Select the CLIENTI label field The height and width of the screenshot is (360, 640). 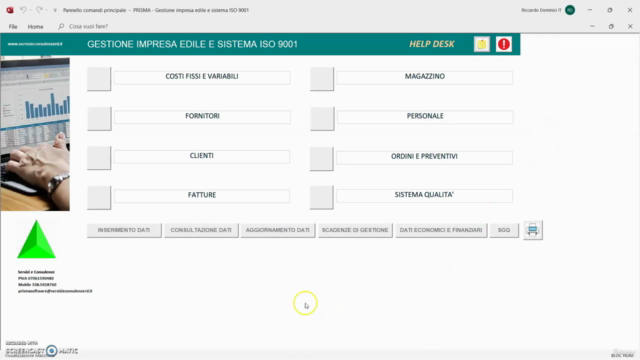coord(202,157)
